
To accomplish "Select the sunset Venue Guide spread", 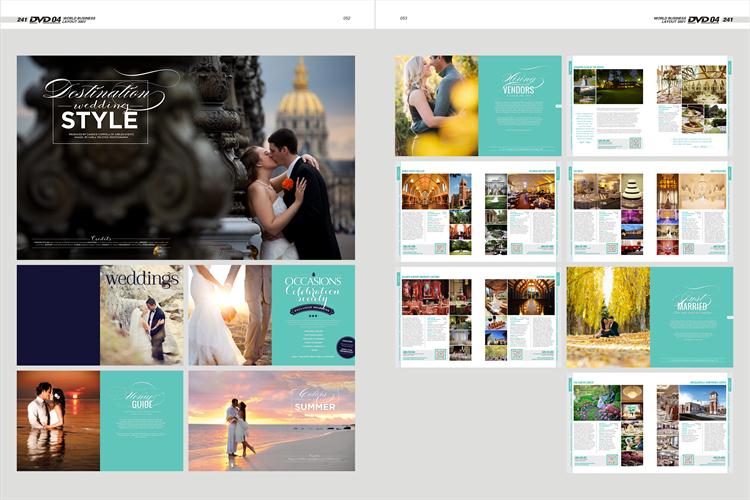I will pyautogui.click(x=100, y=420).
